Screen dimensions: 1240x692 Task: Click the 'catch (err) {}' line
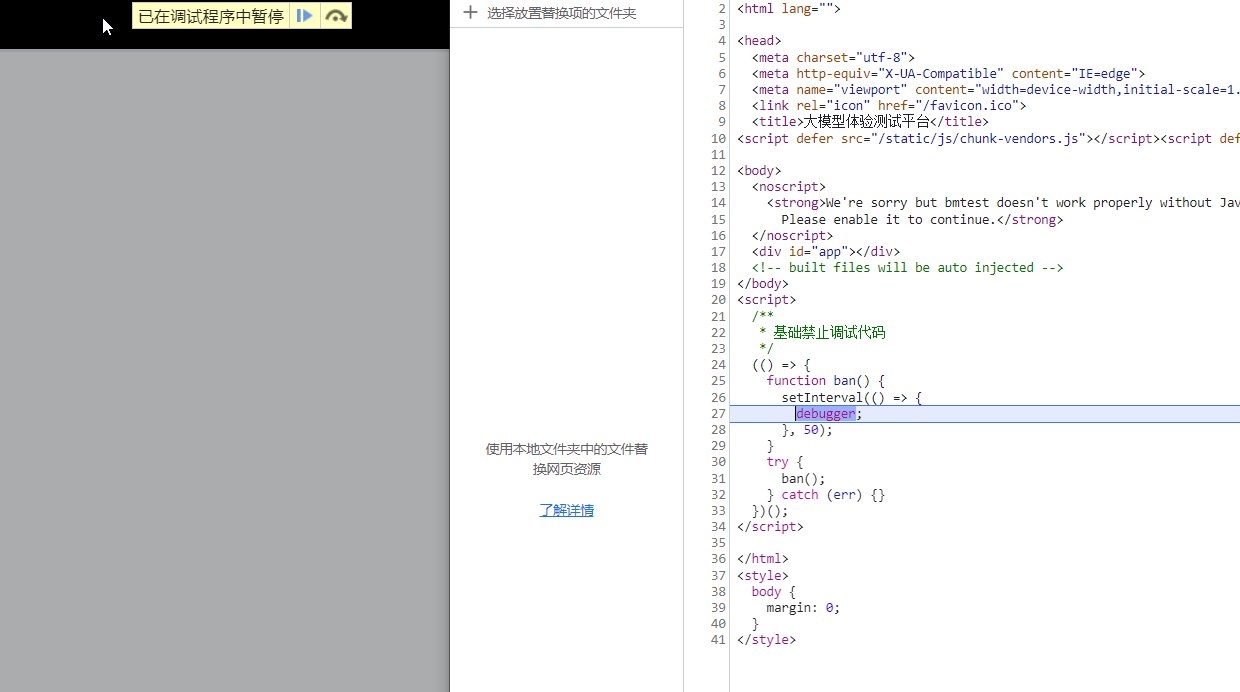pyautogui.click(x=826, y=494)
